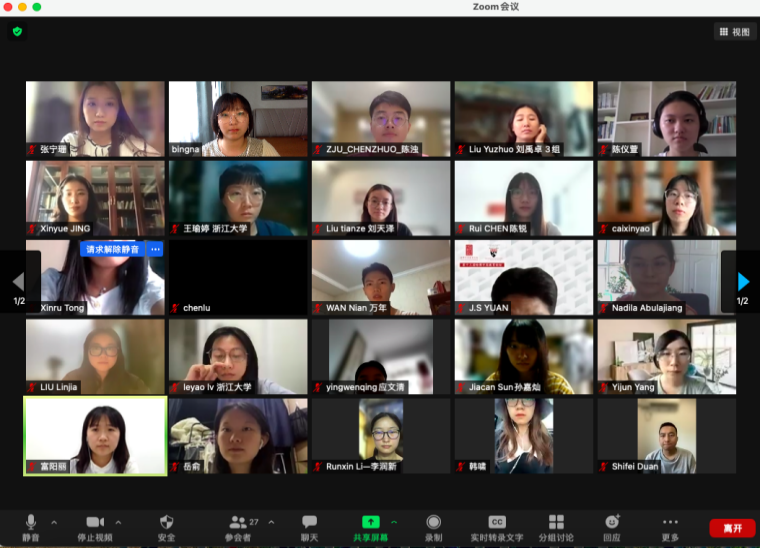
Task: Select Shifei Duan's video tile
Action: tap(666, 436)
